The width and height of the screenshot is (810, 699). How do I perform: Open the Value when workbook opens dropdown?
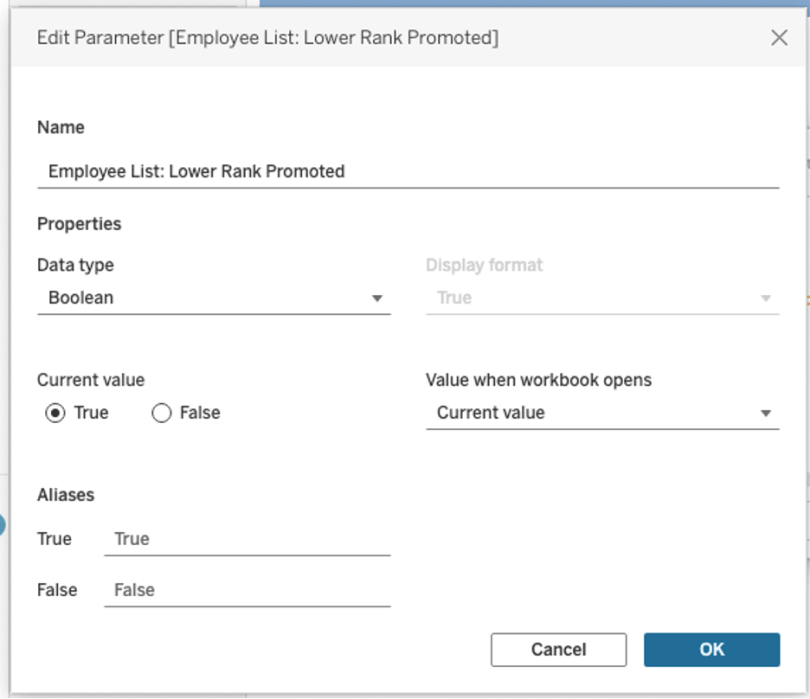click(x=602, y=413)
